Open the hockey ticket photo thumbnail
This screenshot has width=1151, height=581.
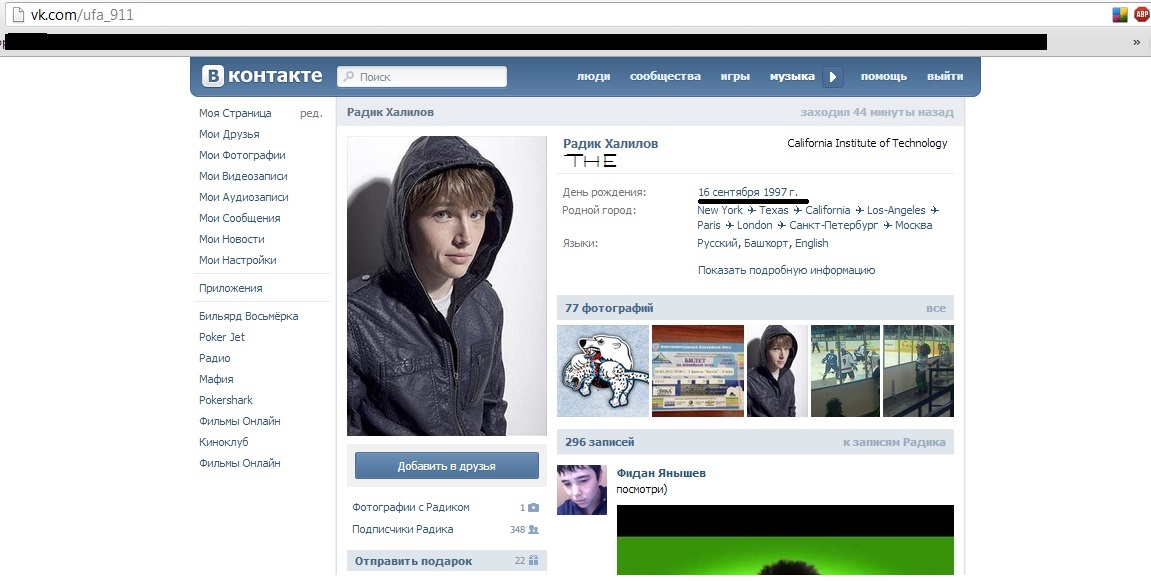tap(698, 371)
